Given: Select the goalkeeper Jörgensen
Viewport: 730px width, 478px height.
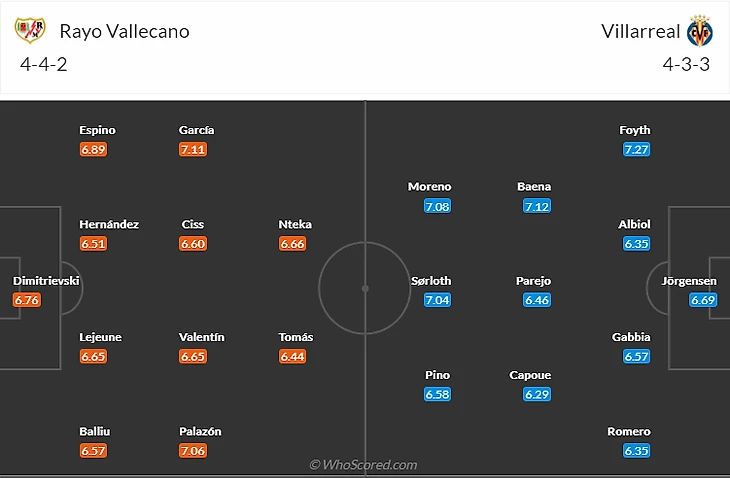Looking at the screenshot, I should [690, 281].
